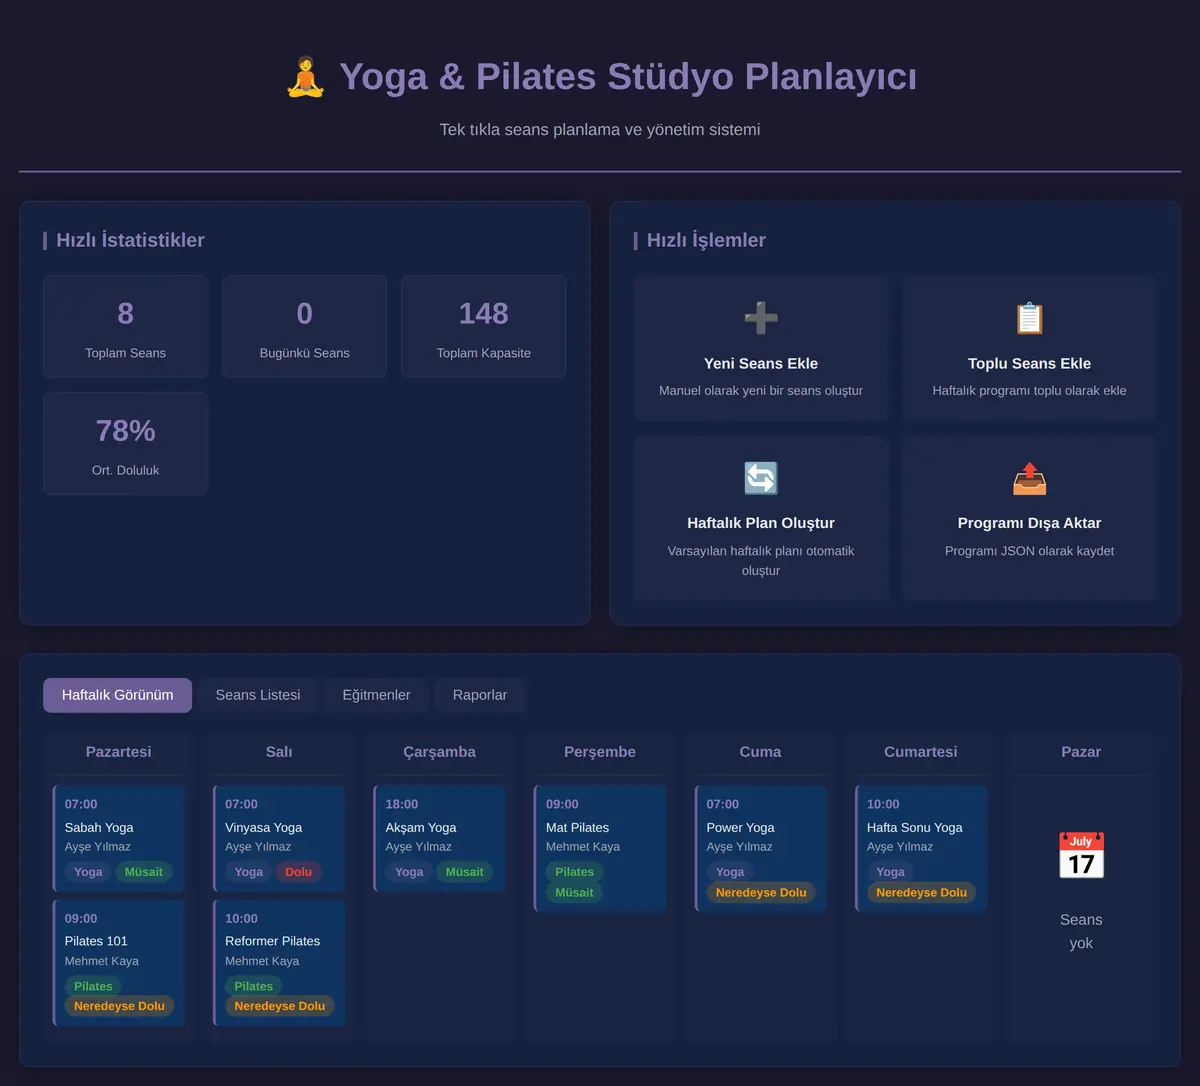This screenshot has width=1200, height=1086.
Task: Click the Bugünkü Seans statistic card
Action: (304, 326)
